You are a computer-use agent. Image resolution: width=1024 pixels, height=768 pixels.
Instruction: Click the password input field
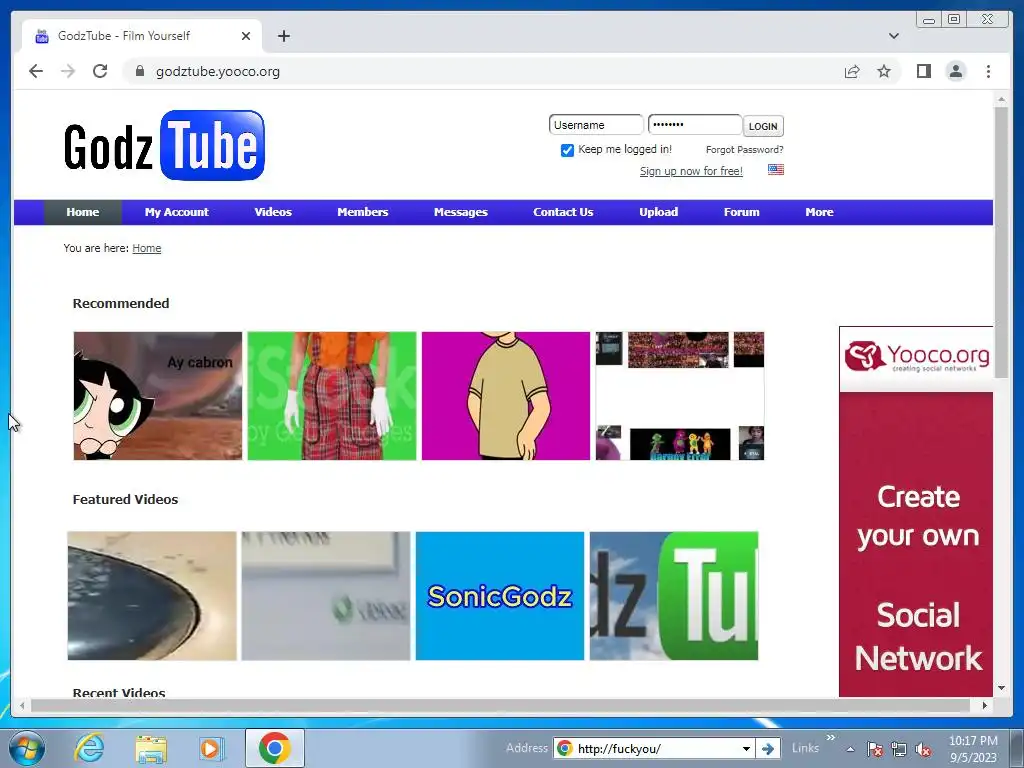coord(695,125)
